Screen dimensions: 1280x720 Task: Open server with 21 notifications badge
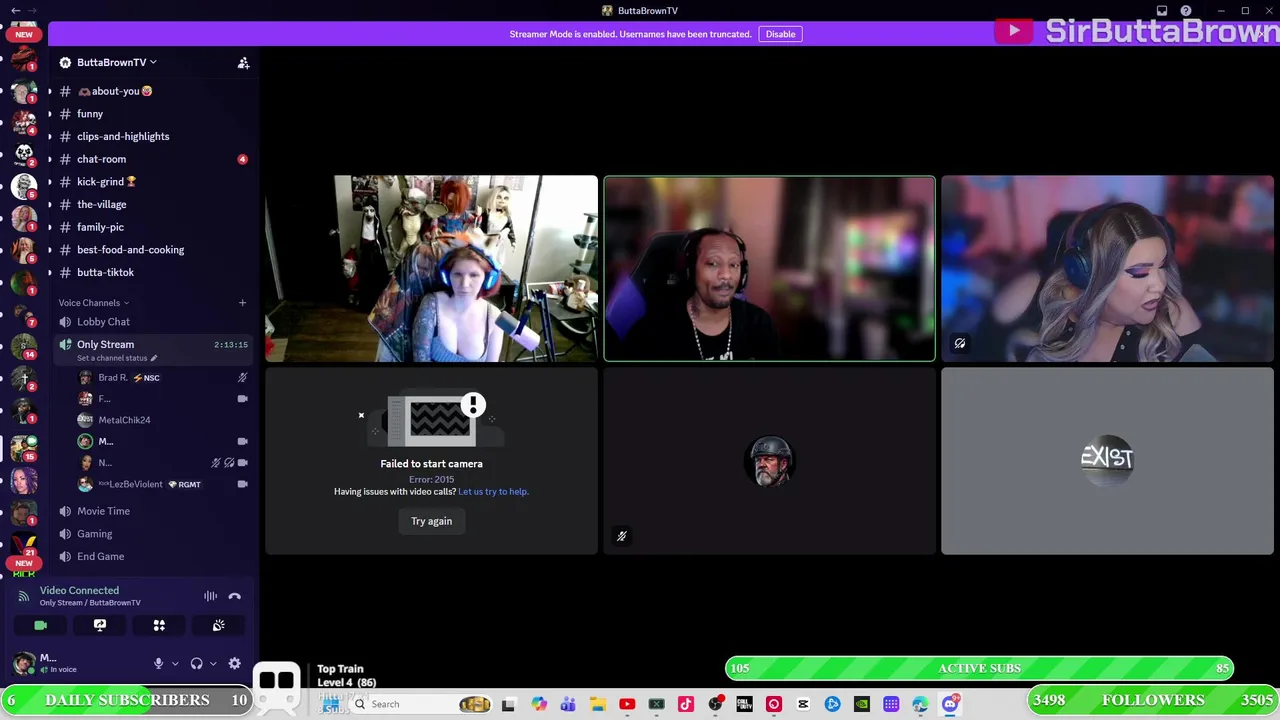coord(24,545)
